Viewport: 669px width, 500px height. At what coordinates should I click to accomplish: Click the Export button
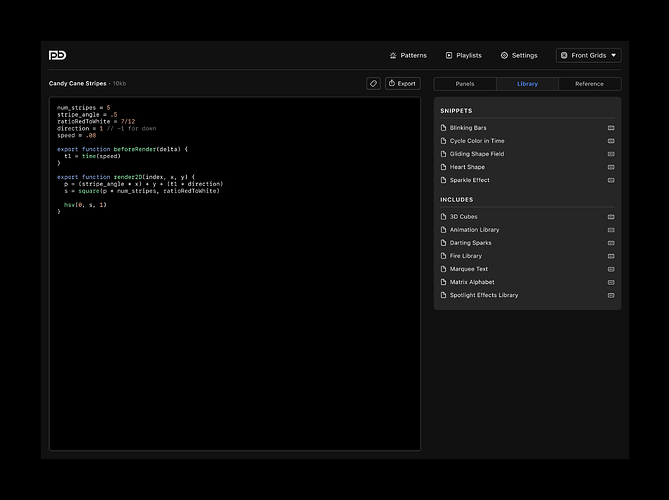tap(402, 84)
